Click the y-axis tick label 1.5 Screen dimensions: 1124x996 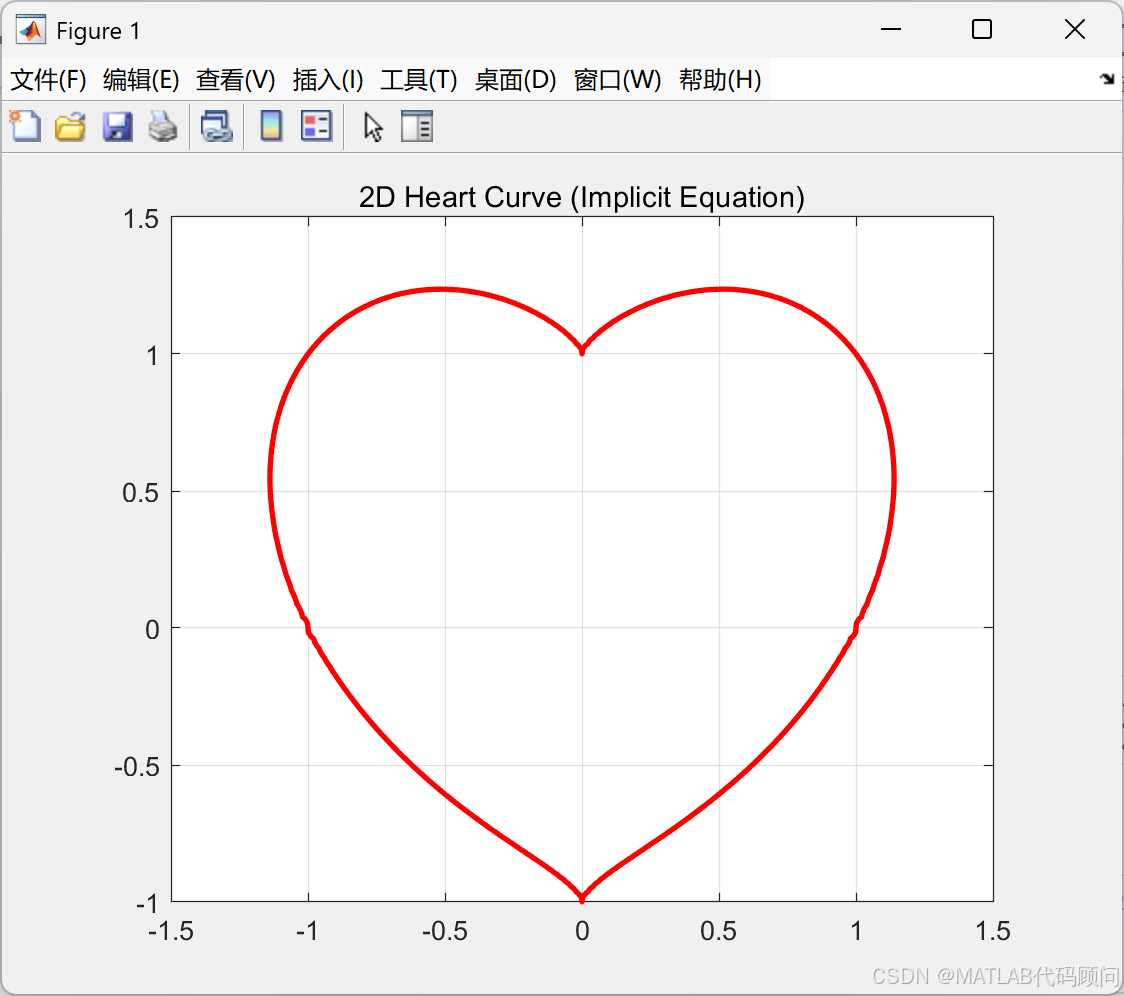coord(140,219)
